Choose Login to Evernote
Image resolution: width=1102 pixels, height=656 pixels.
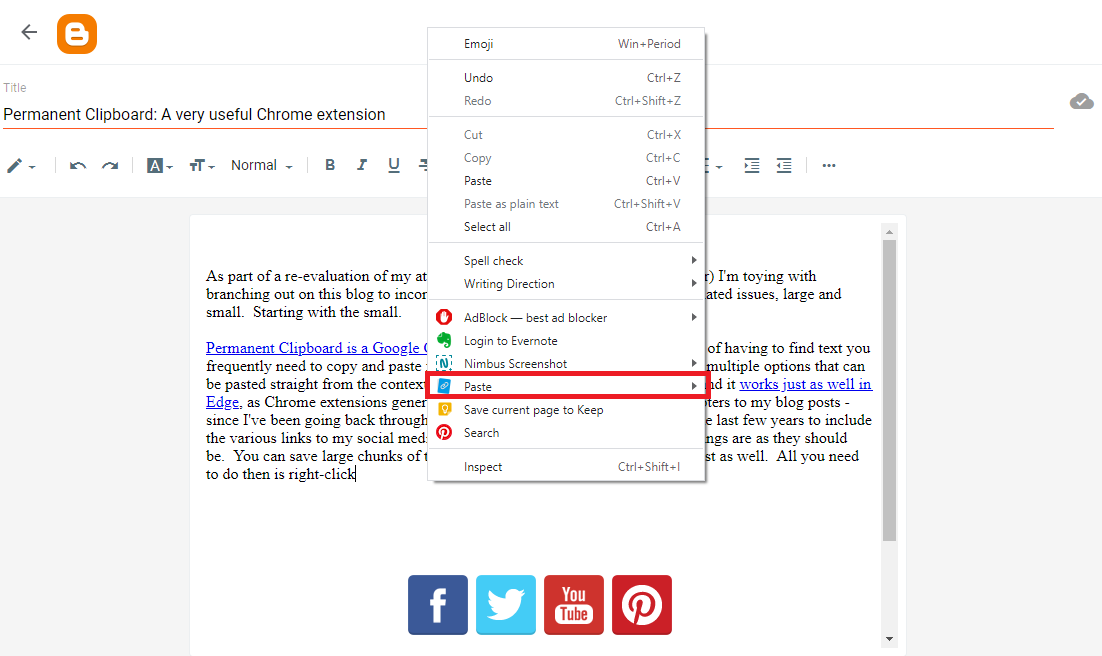coord(566,340)
